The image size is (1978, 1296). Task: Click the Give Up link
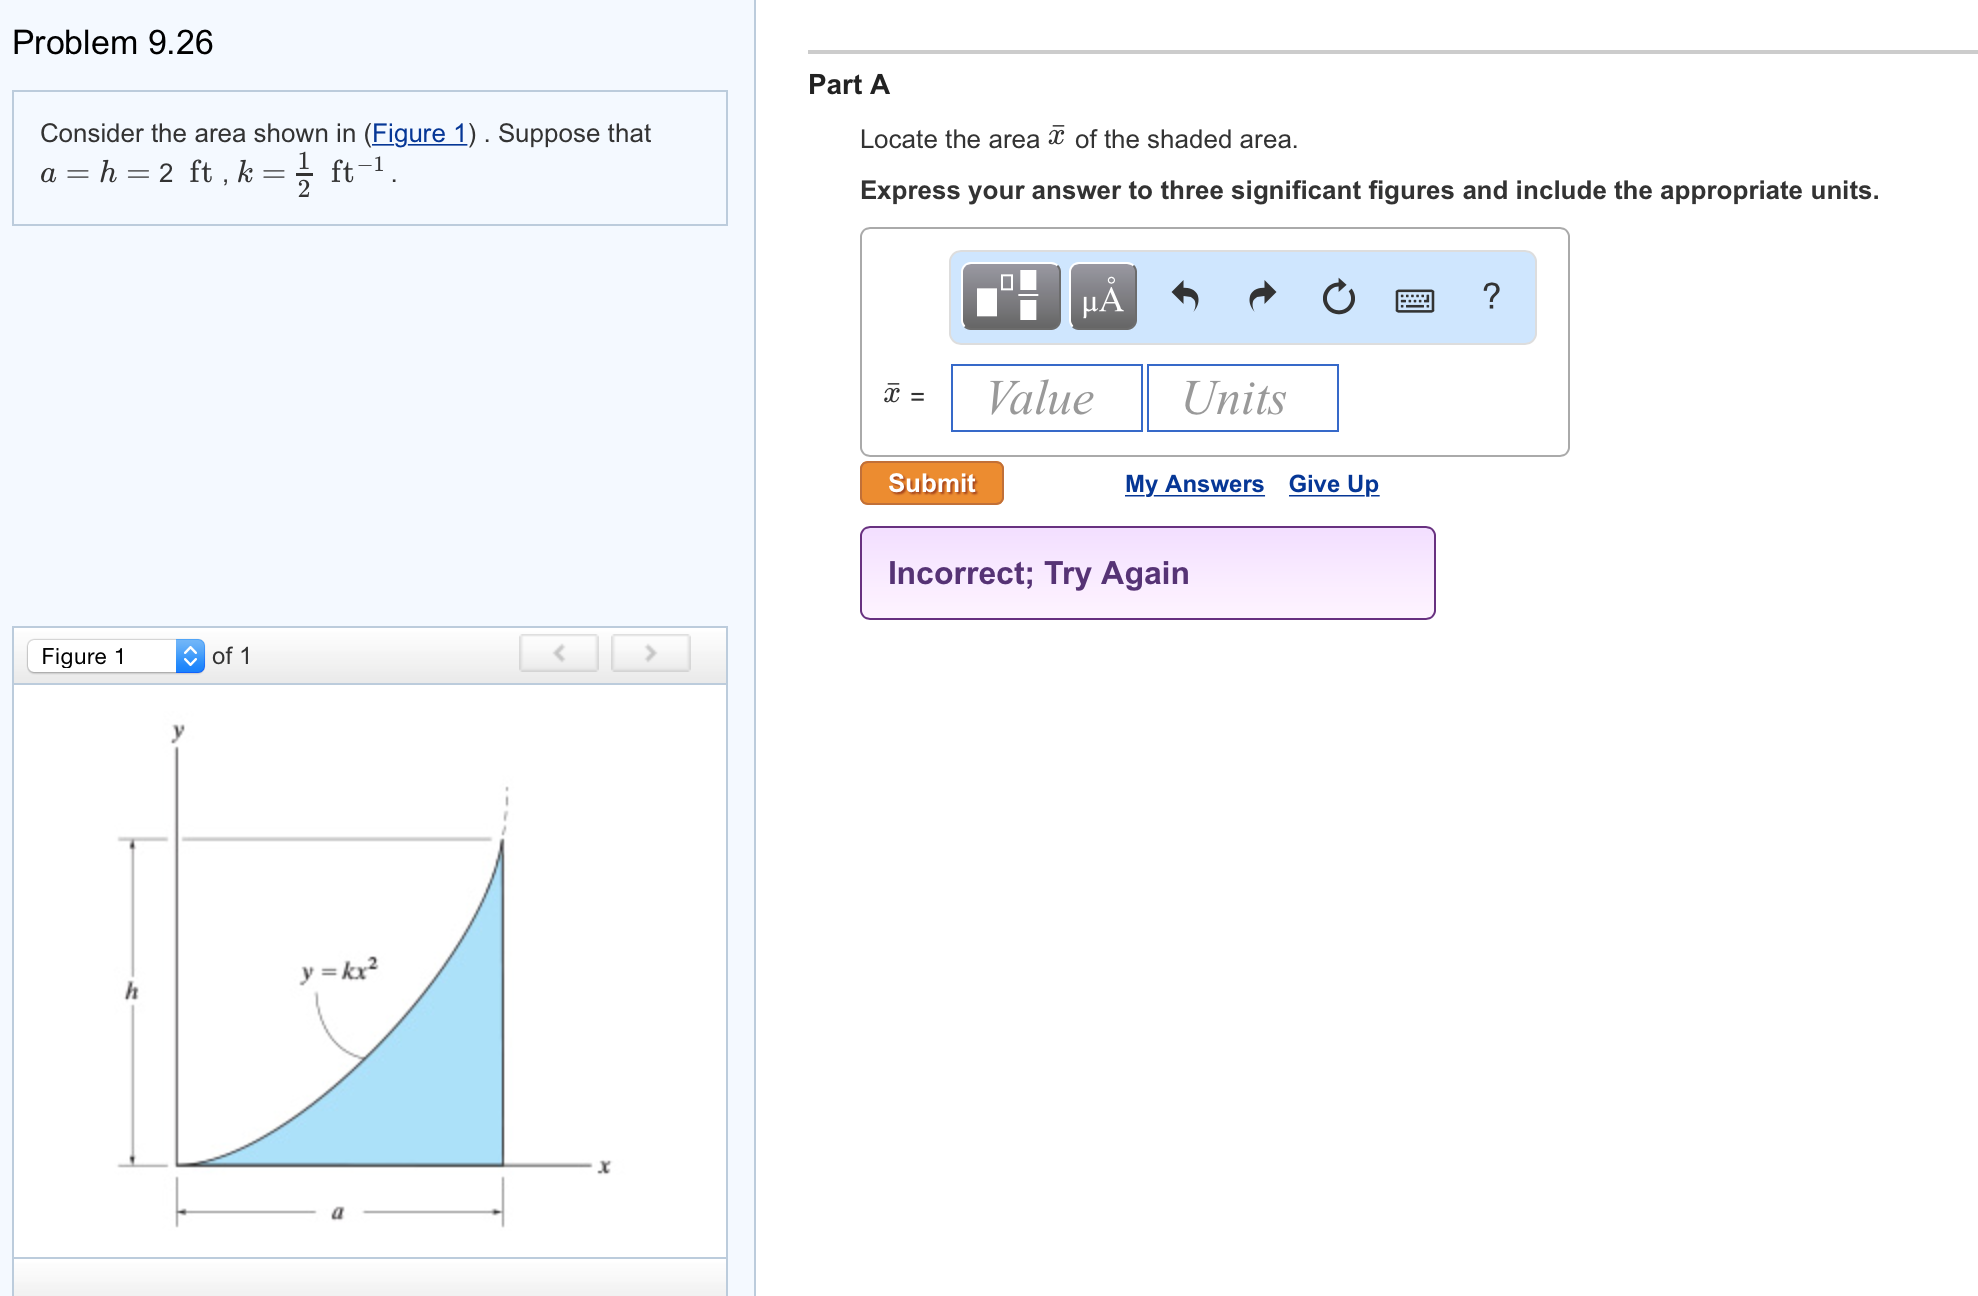[1333, 483]
